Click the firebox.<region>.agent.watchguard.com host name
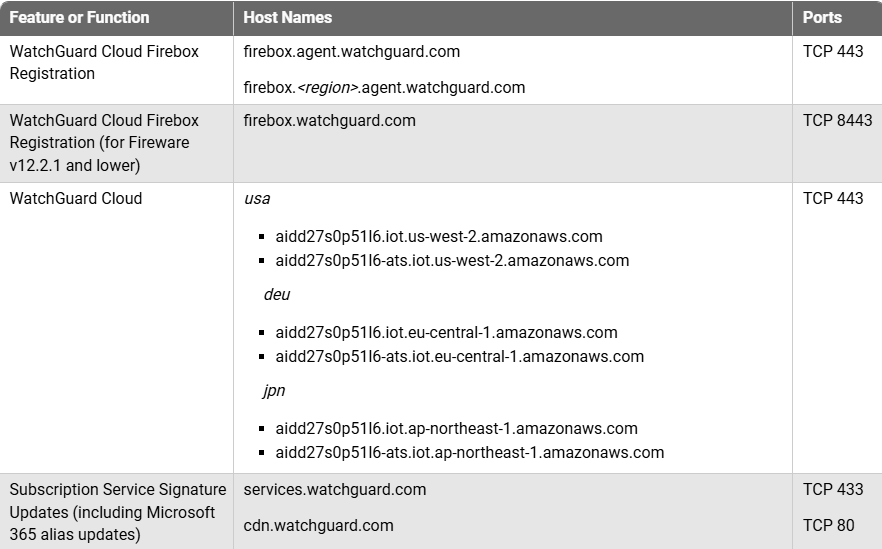Image resolution: width=882 pixels, height=549 pixels. tap(384, 87)
